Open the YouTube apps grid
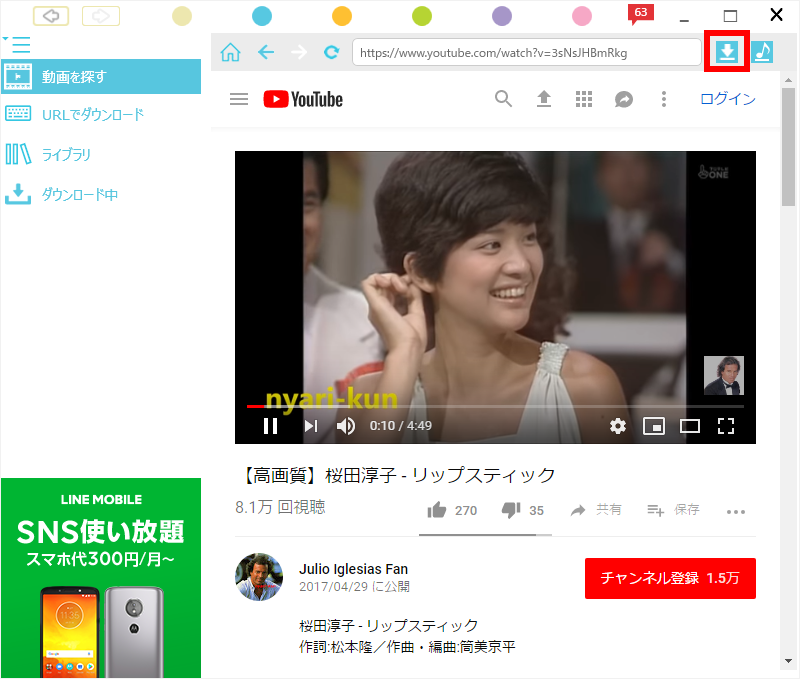800x679 pixels. coord(584,99)
